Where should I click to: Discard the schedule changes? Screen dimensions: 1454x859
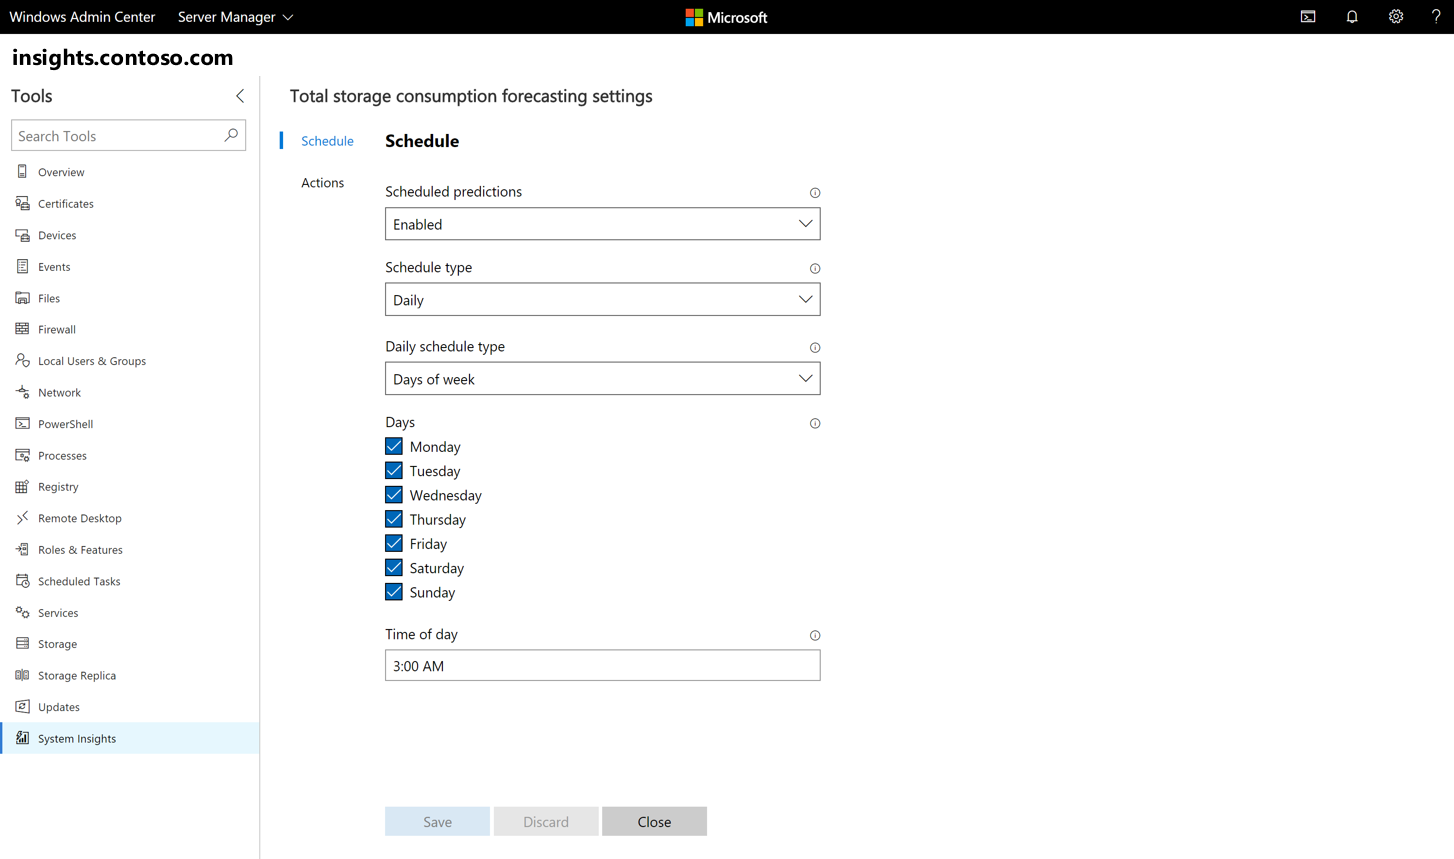click(x=546, y=820)
